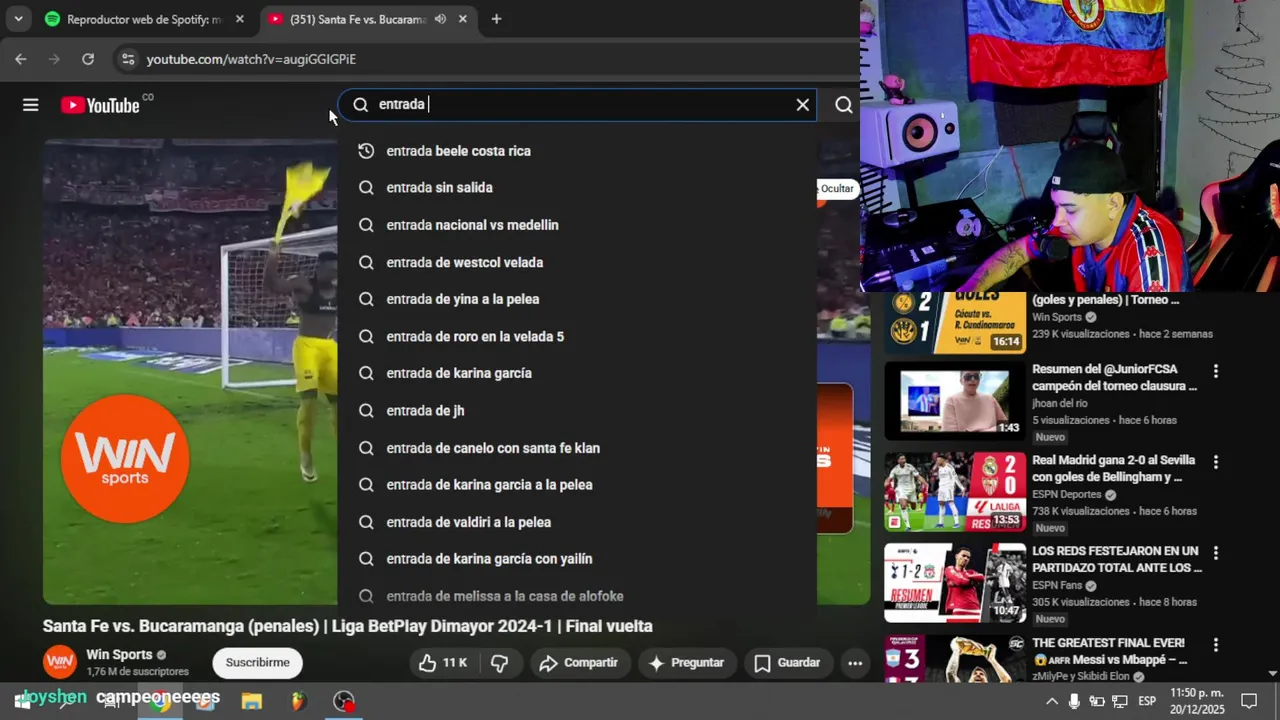This screenshot has width=1280, height=720.
Task: Open the Windows notification center icon
Action: [x=1249, y=701]
